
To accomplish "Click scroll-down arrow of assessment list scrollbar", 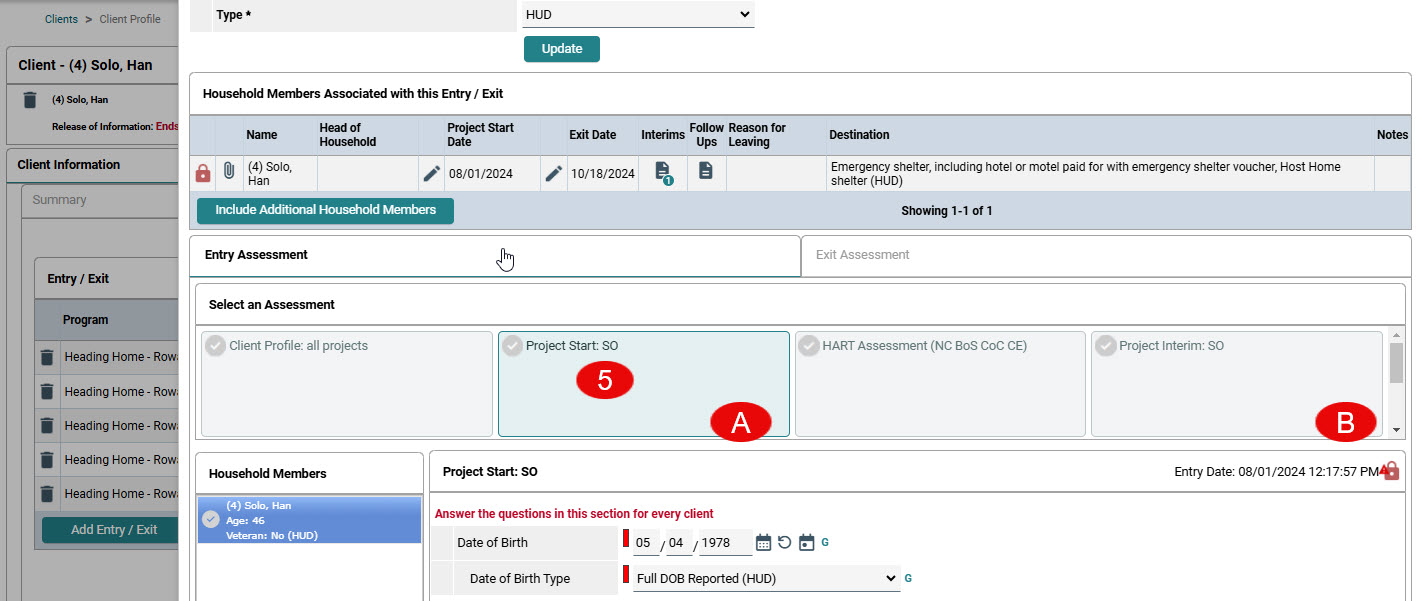I will [1396, 429].
